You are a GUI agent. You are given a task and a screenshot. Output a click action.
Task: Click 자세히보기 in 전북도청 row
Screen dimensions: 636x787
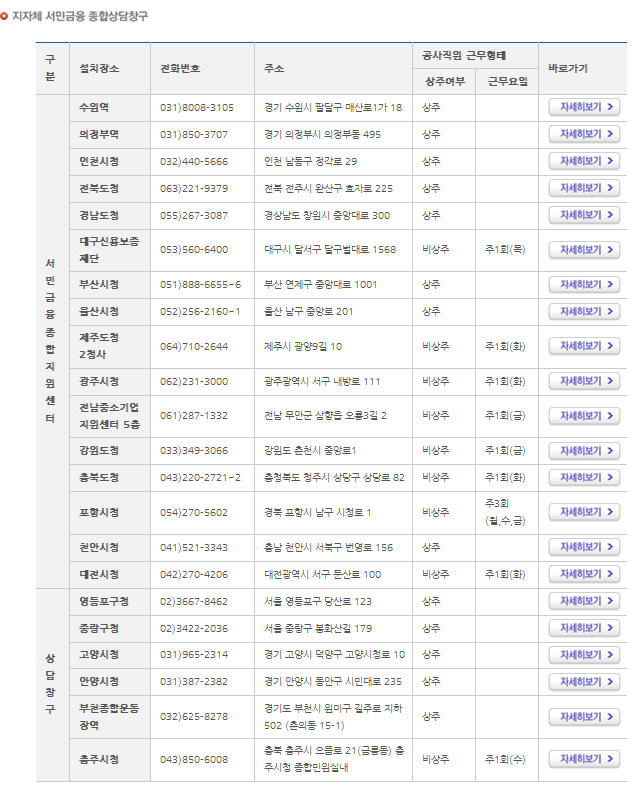[x=584, y=188]
